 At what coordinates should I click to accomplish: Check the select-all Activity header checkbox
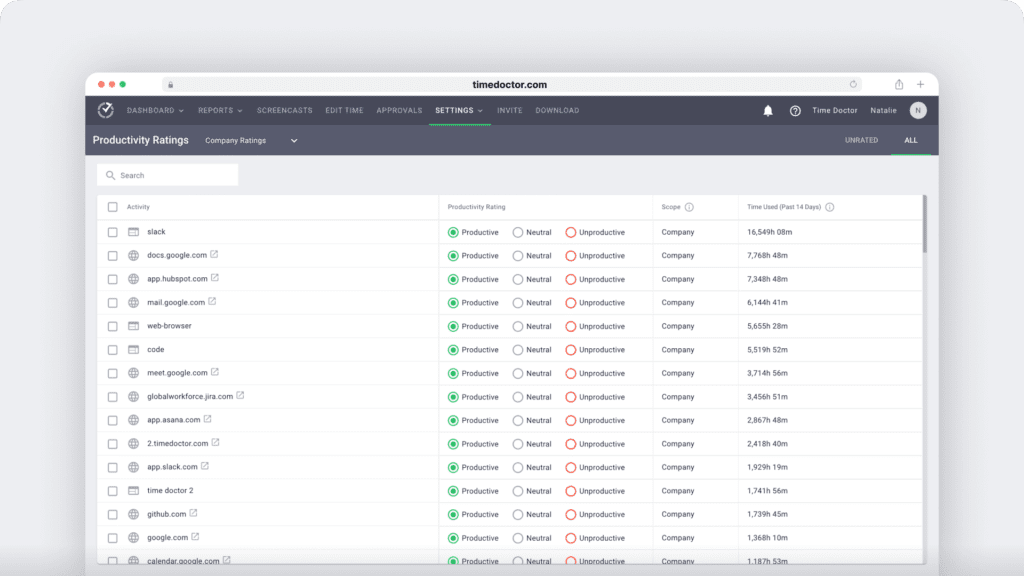coord(113,207)
